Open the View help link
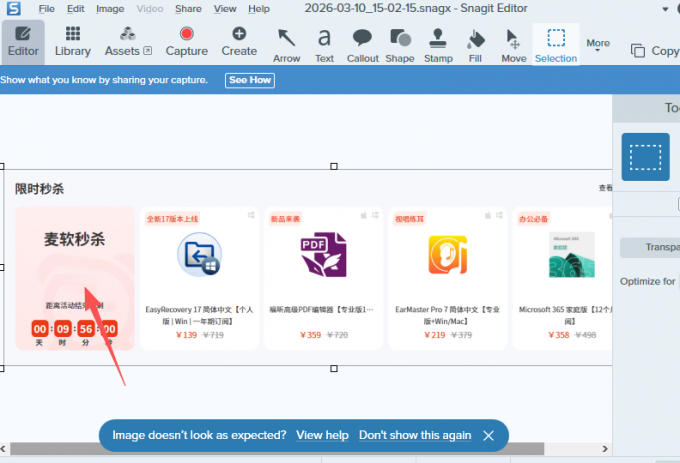The image size is (680, 463). tap(322, 435)
